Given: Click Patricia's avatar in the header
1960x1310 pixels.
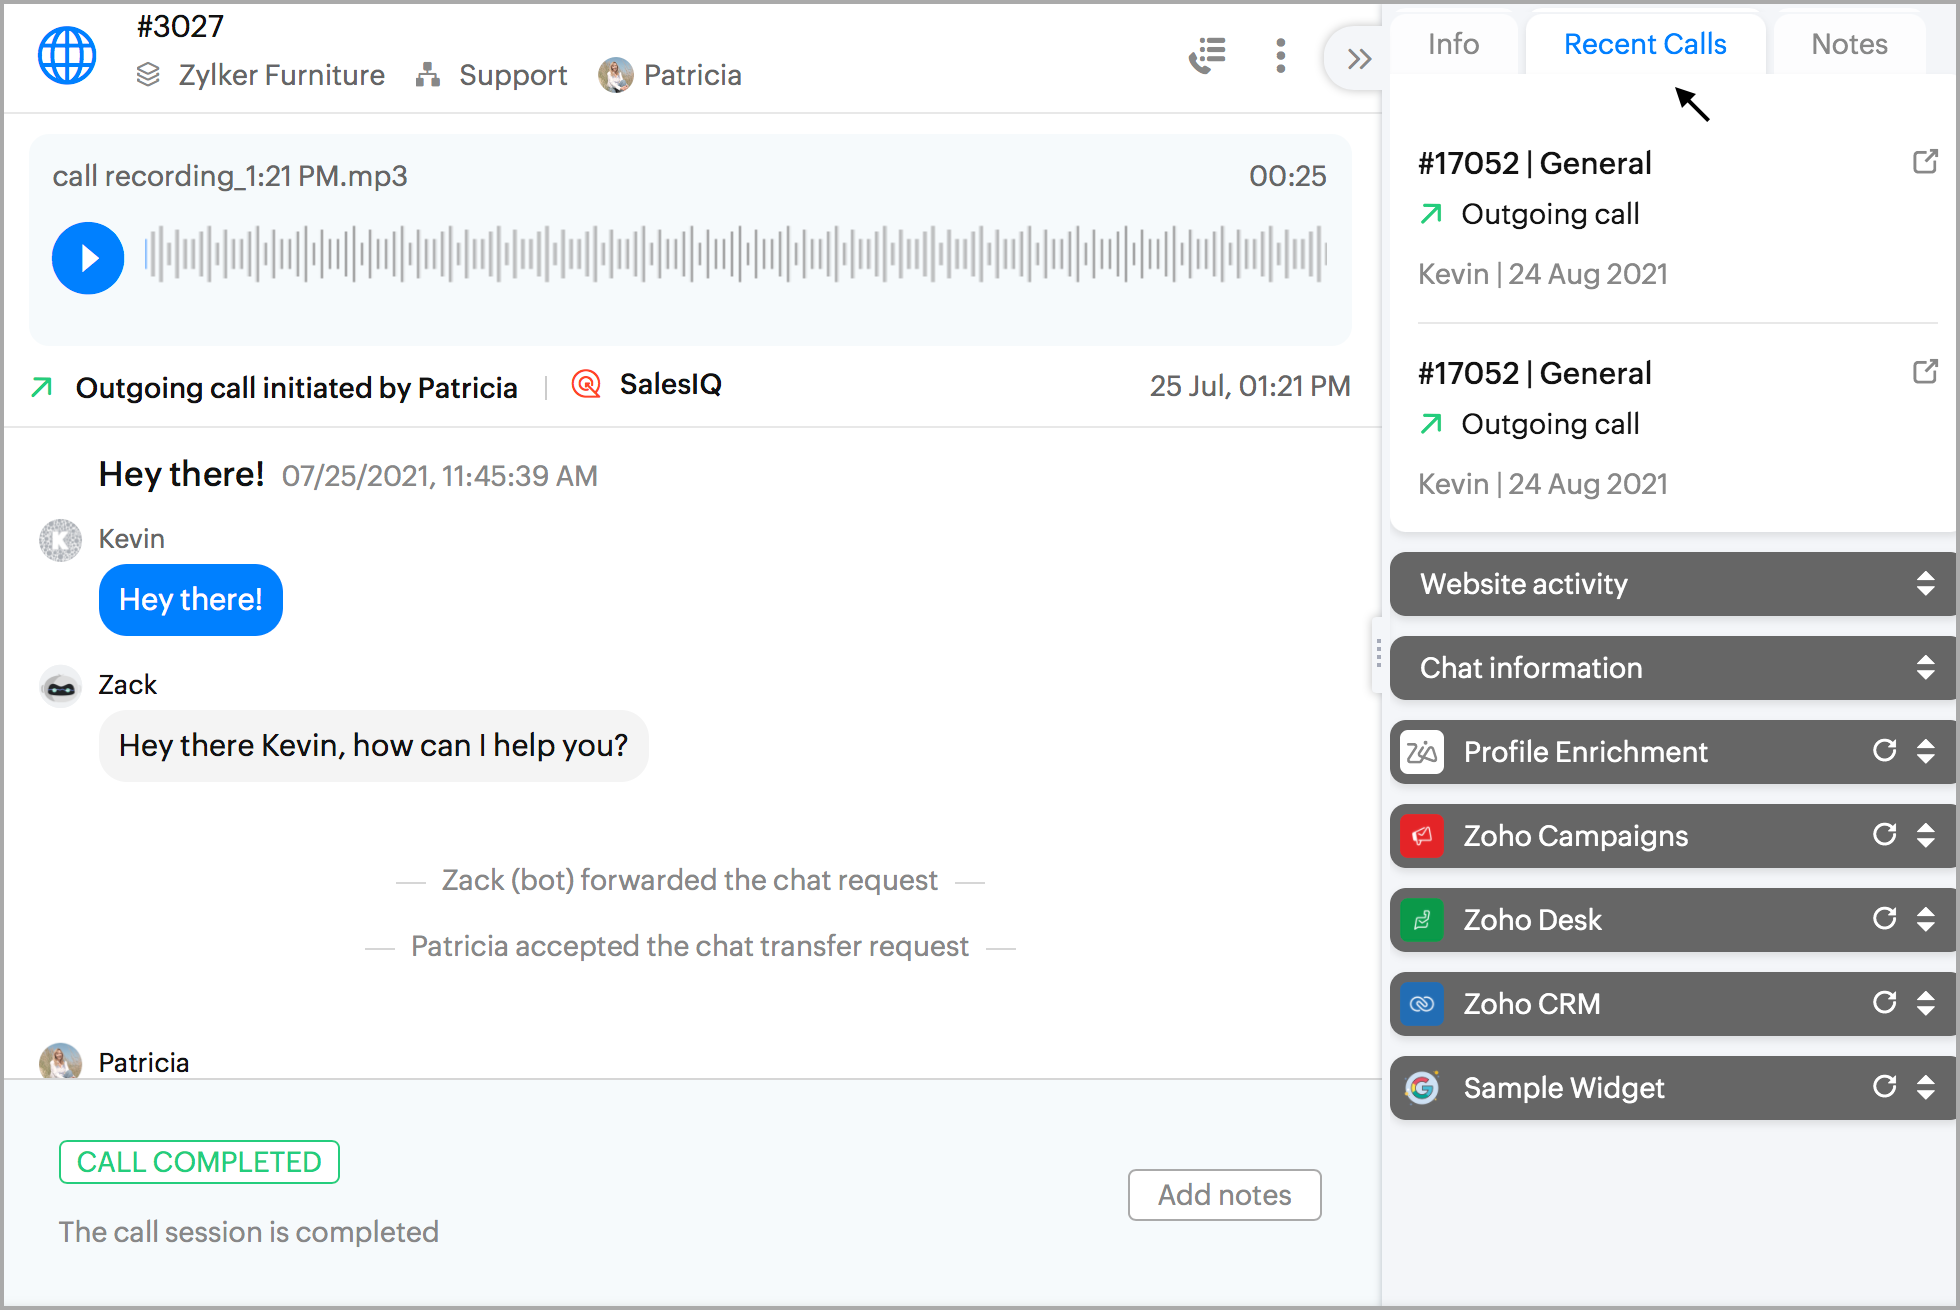Looking at the screenshot, I should point(615,75).
